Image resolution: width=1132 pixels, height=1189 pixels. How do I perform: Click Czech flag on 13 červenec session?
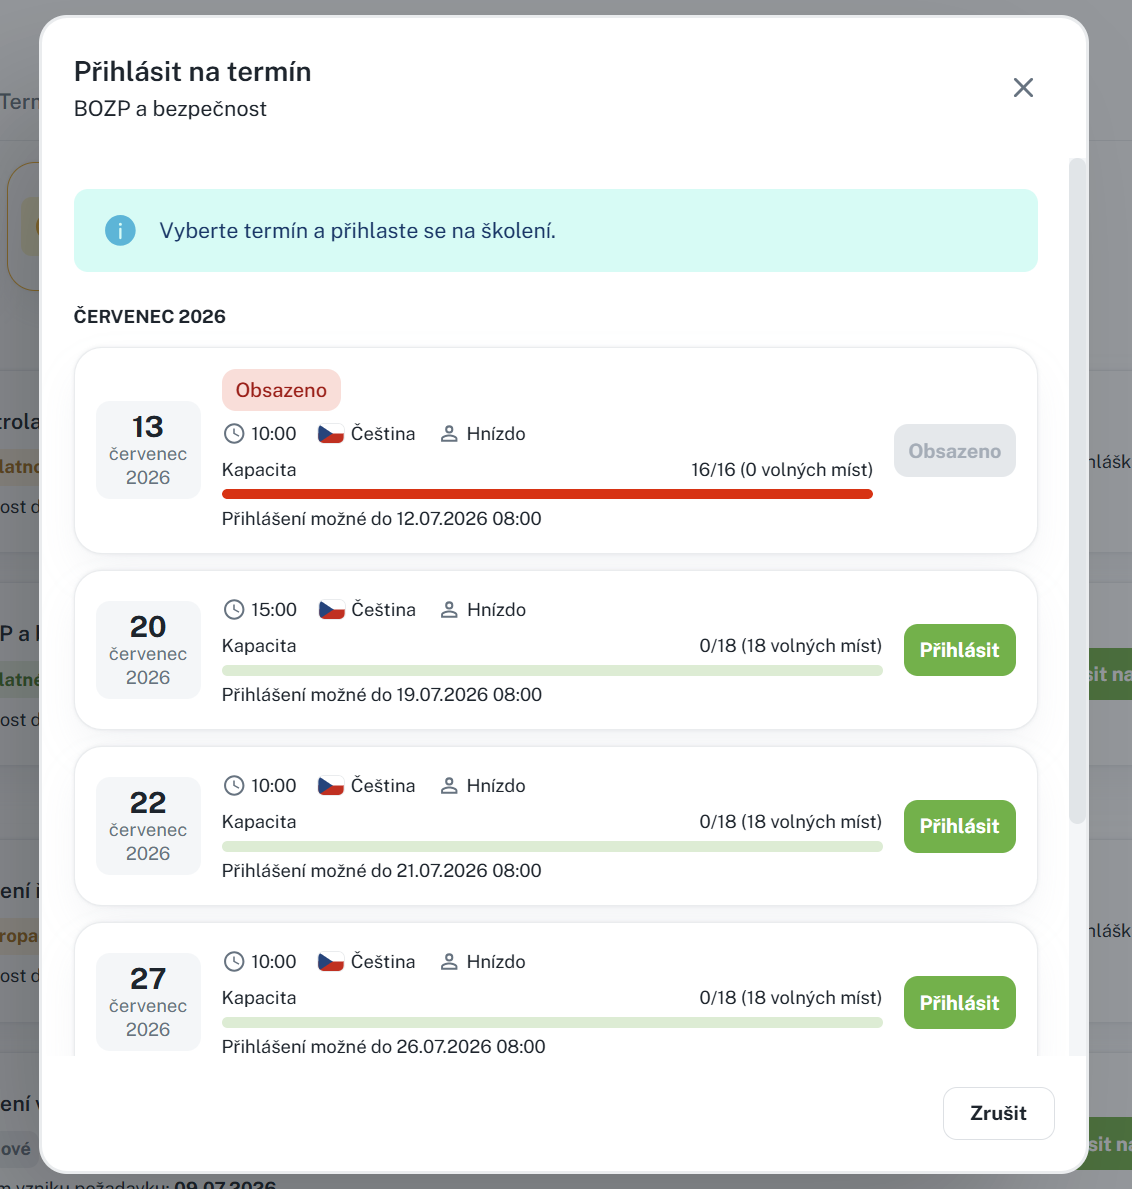[331, 434]
